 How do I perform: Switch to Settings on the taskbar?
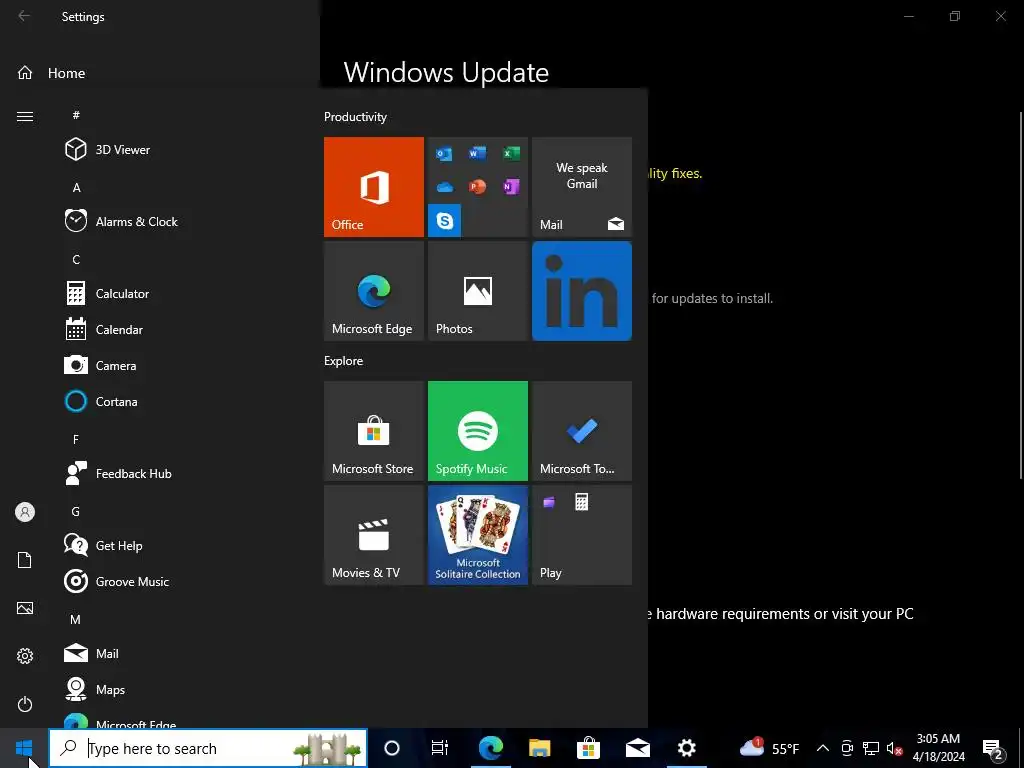click(686, 748)
